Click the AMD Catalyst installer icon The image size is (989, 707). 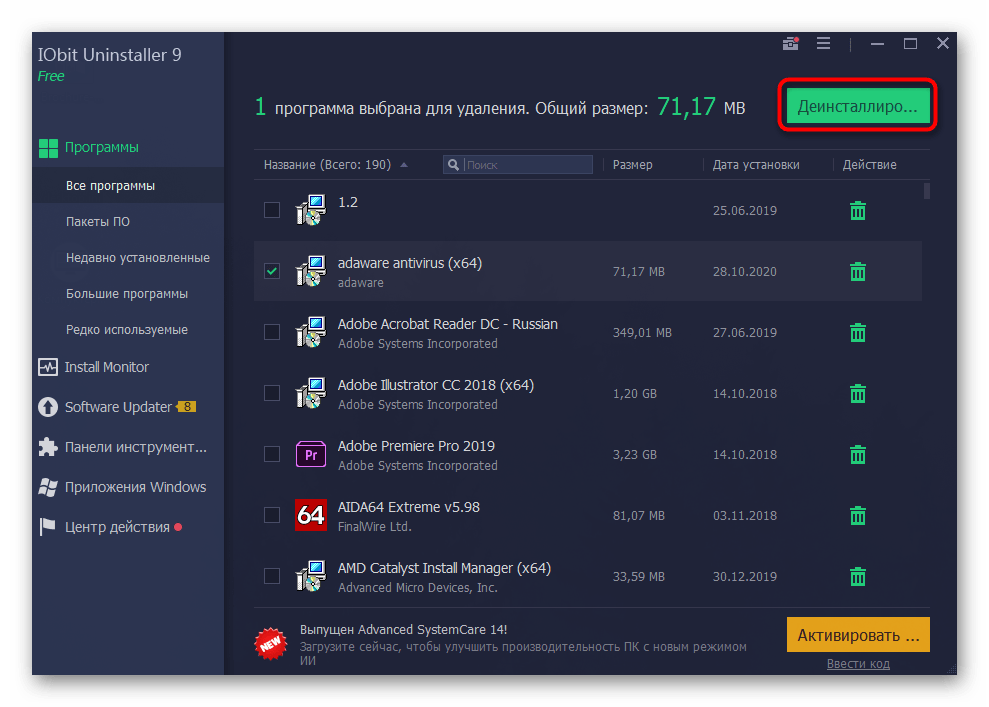pos(311,576)
